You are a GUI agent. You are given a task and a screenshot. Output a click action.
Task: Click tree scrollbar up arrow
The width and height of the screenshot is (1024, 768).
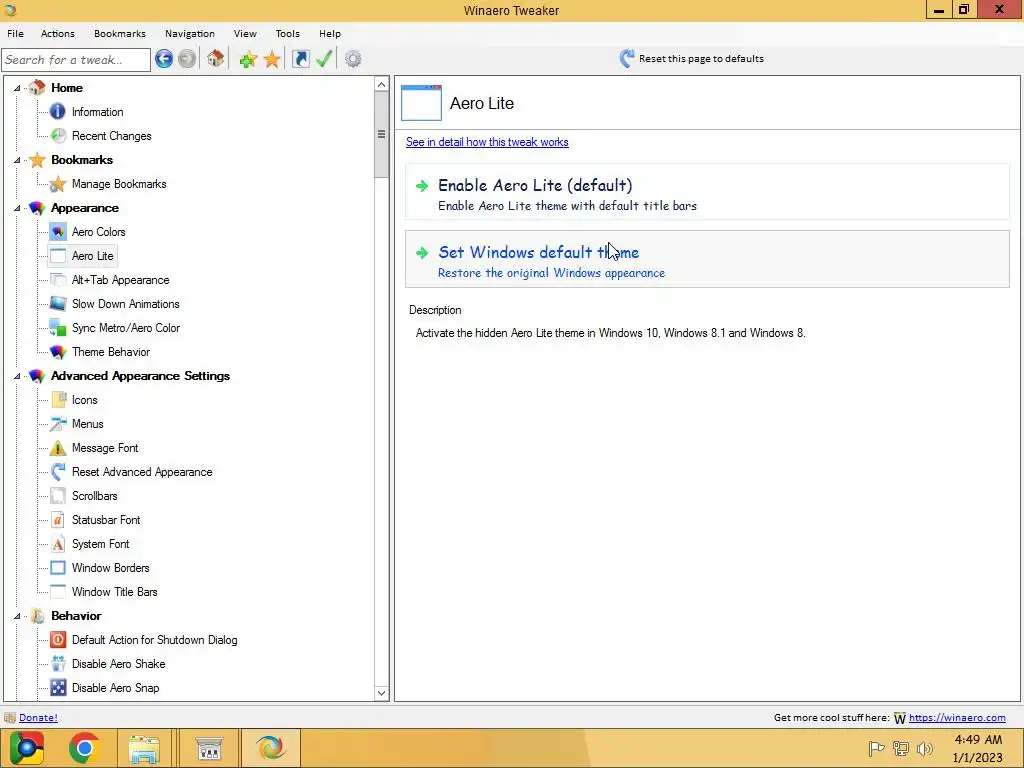[382, 84]
